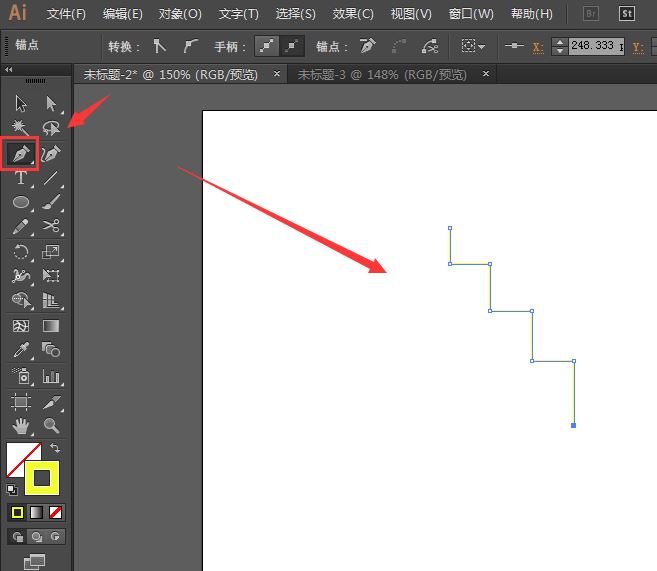The image size is (657, 571).
Task: Click the align anchor points icon
Action: [x=514, y=46]
